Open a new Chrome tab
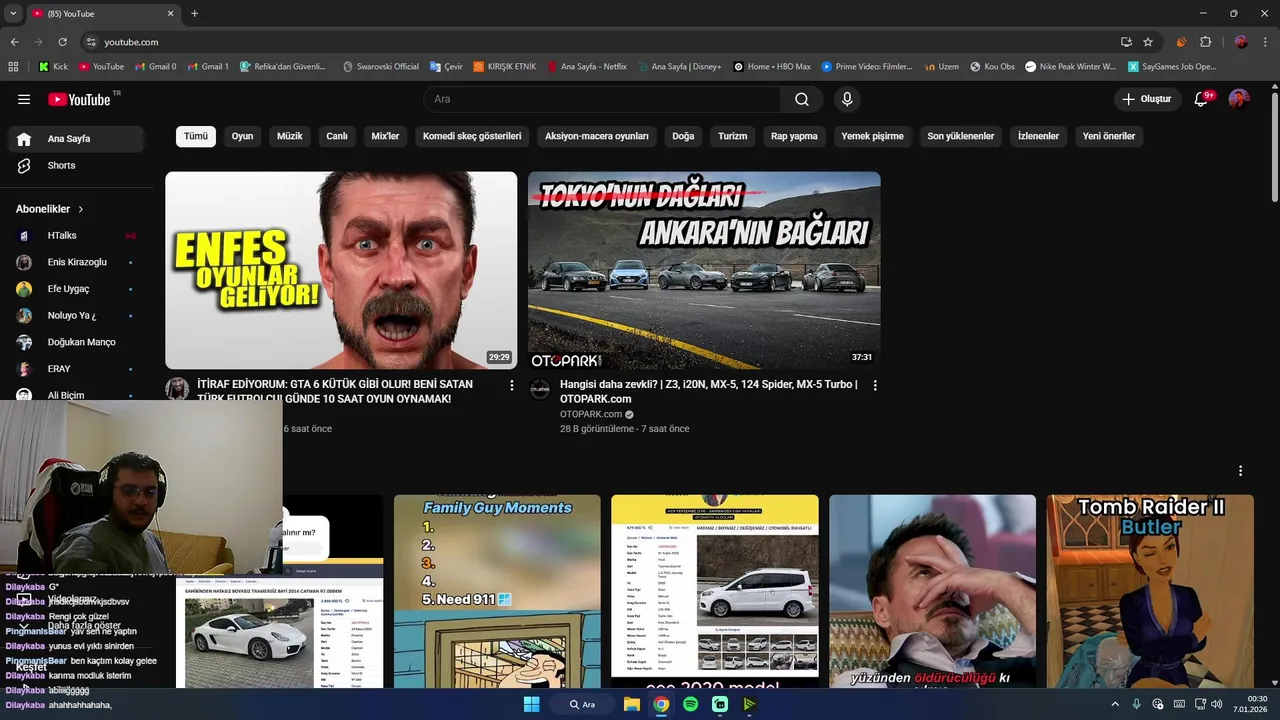Viewport: 1280px width, 720px height. click(194, 13)
